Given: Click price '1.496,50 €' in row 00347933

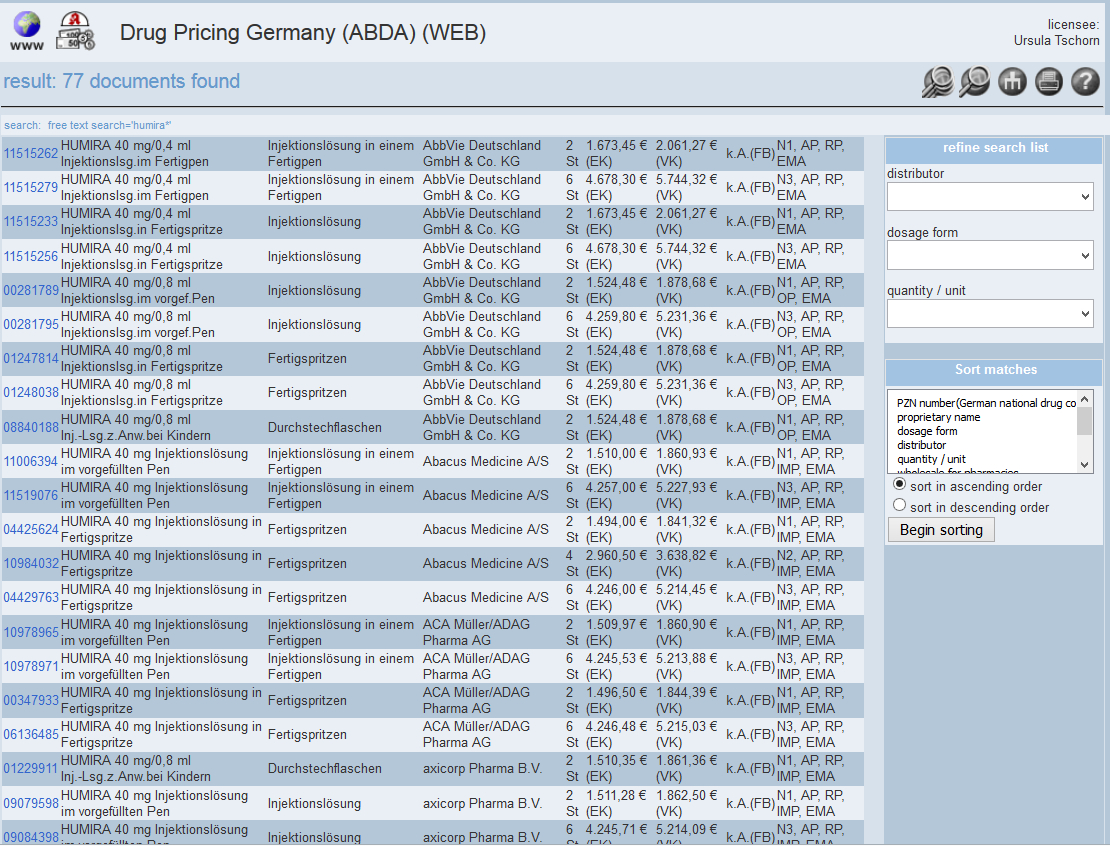Looking at the screenshot, I should [616, 692].
